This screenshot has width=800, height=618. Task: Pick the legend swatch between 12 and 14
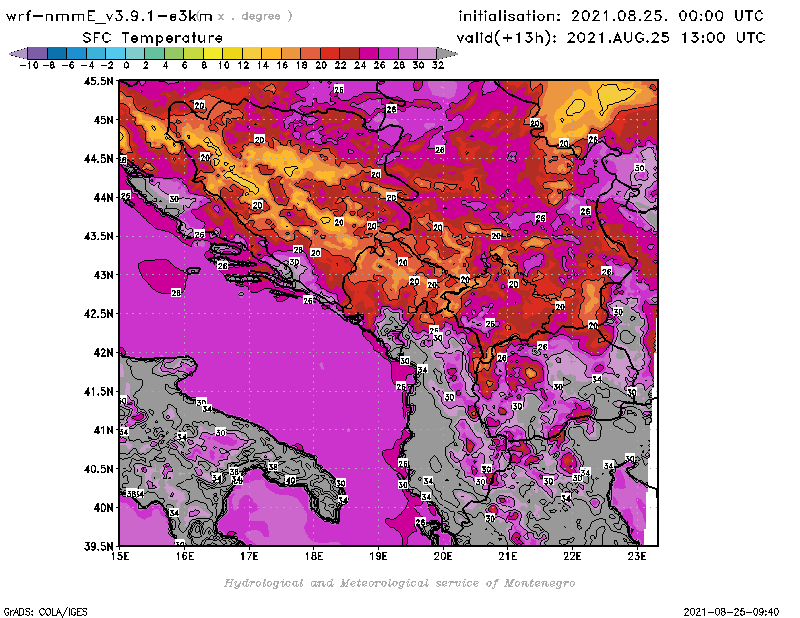point(252,53)
